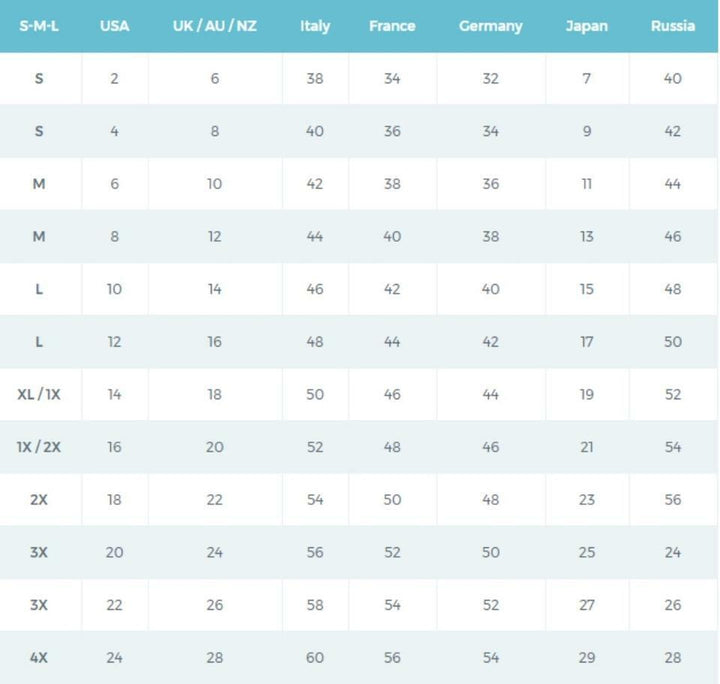
Task: Select the XL / 1X size label
Action: pyautogui.click(x=39, y=394)
